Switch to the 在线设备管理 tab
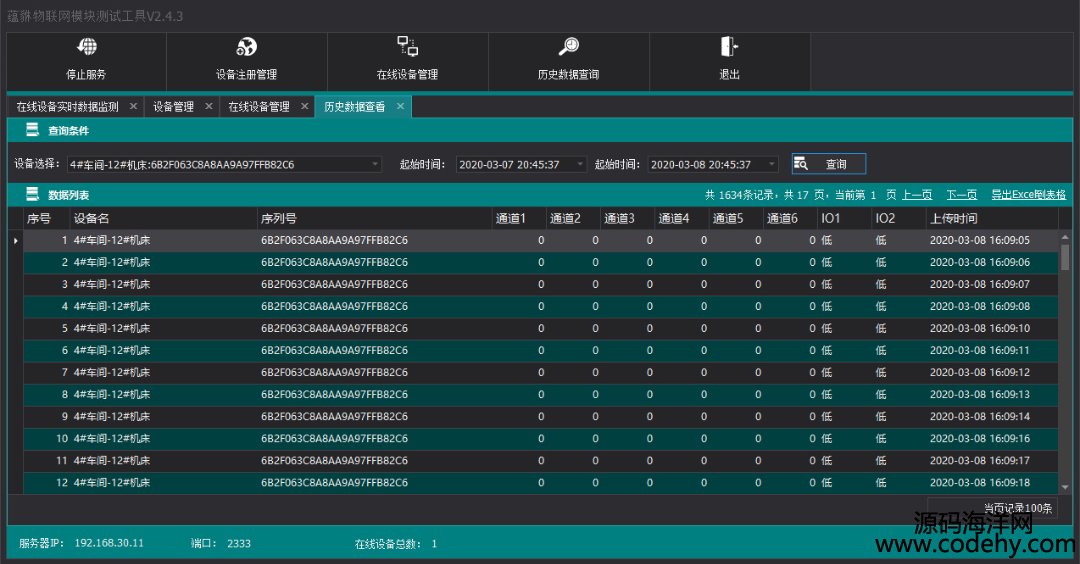This screenshot has height=564, width=1080. click(x=259, y=107)
